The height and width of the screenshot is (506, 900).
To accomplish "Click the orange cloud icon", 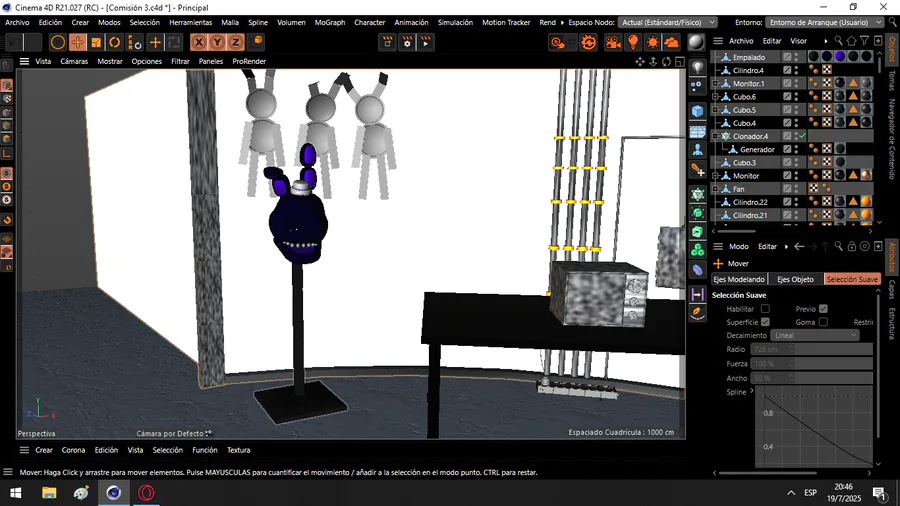I will [672, 42].
